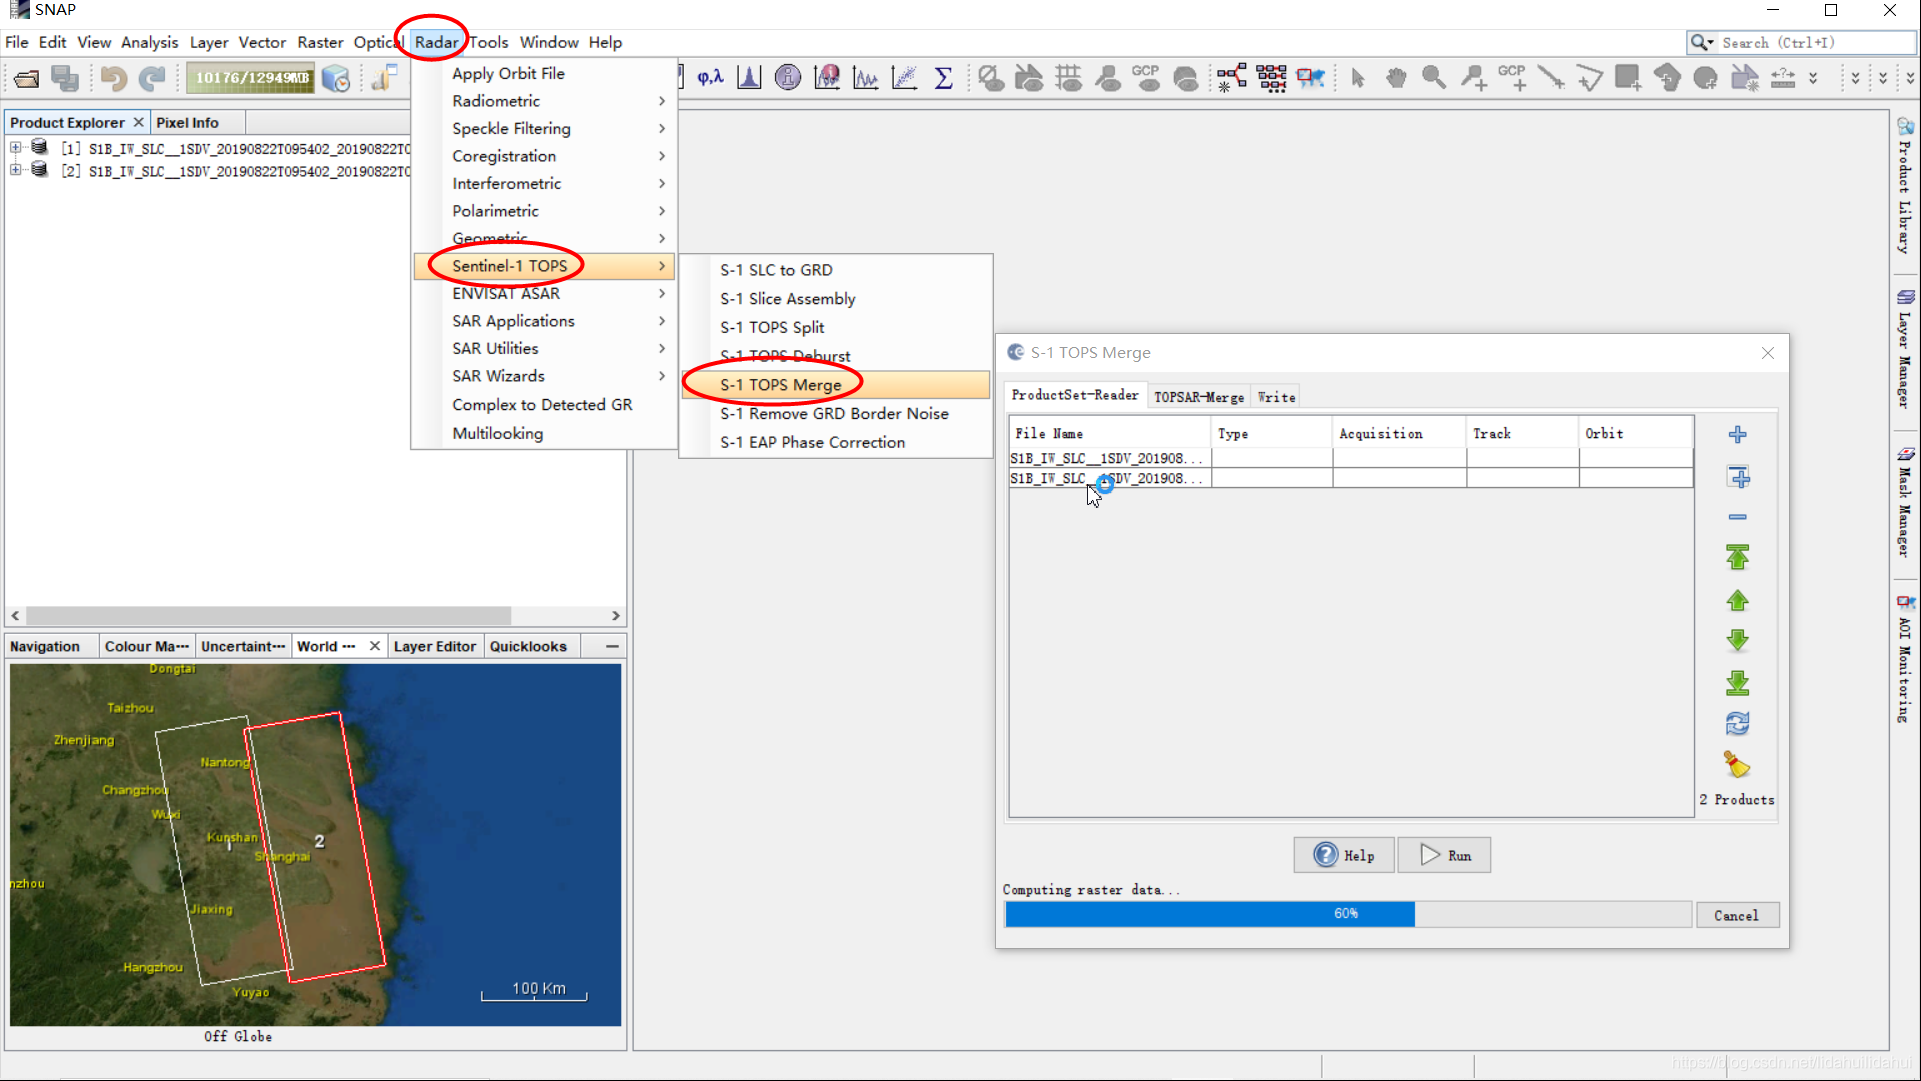Select ProductSet-Reader tab in dialog
This screenshot has width=1921, height=1081.
point(1075,396)
